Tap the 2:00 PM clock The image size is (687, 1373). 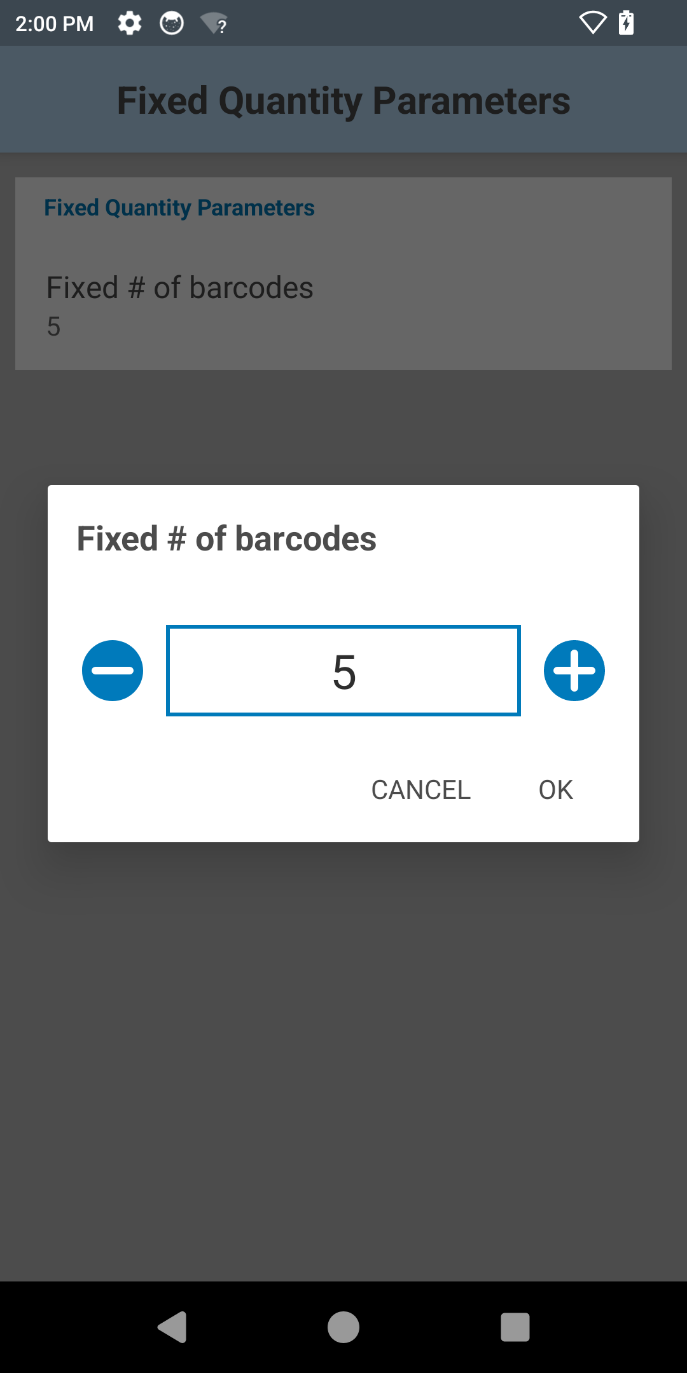click(x=55, y=24)
